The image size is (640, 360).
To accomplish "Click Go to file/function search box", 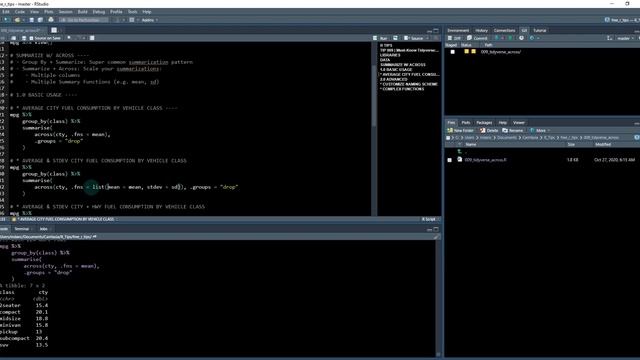I will [84, 20].
